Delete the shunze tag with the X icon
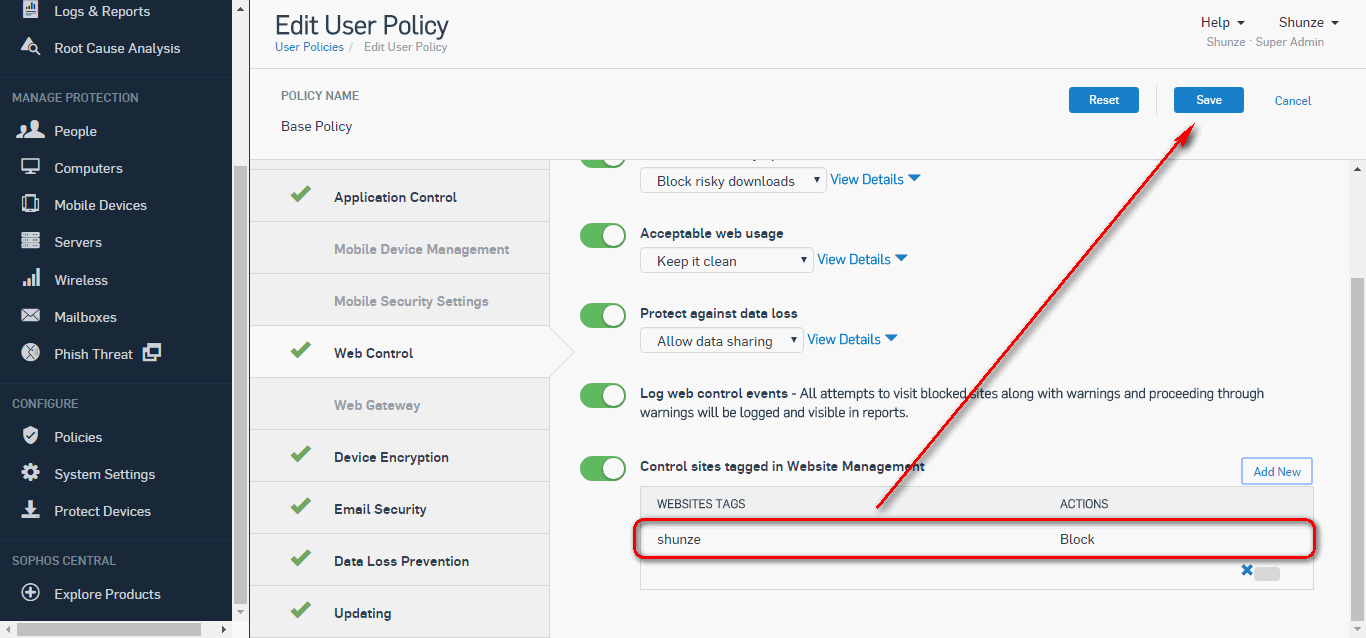This screenshot has width=1366, height=638. coord(1247,571)
